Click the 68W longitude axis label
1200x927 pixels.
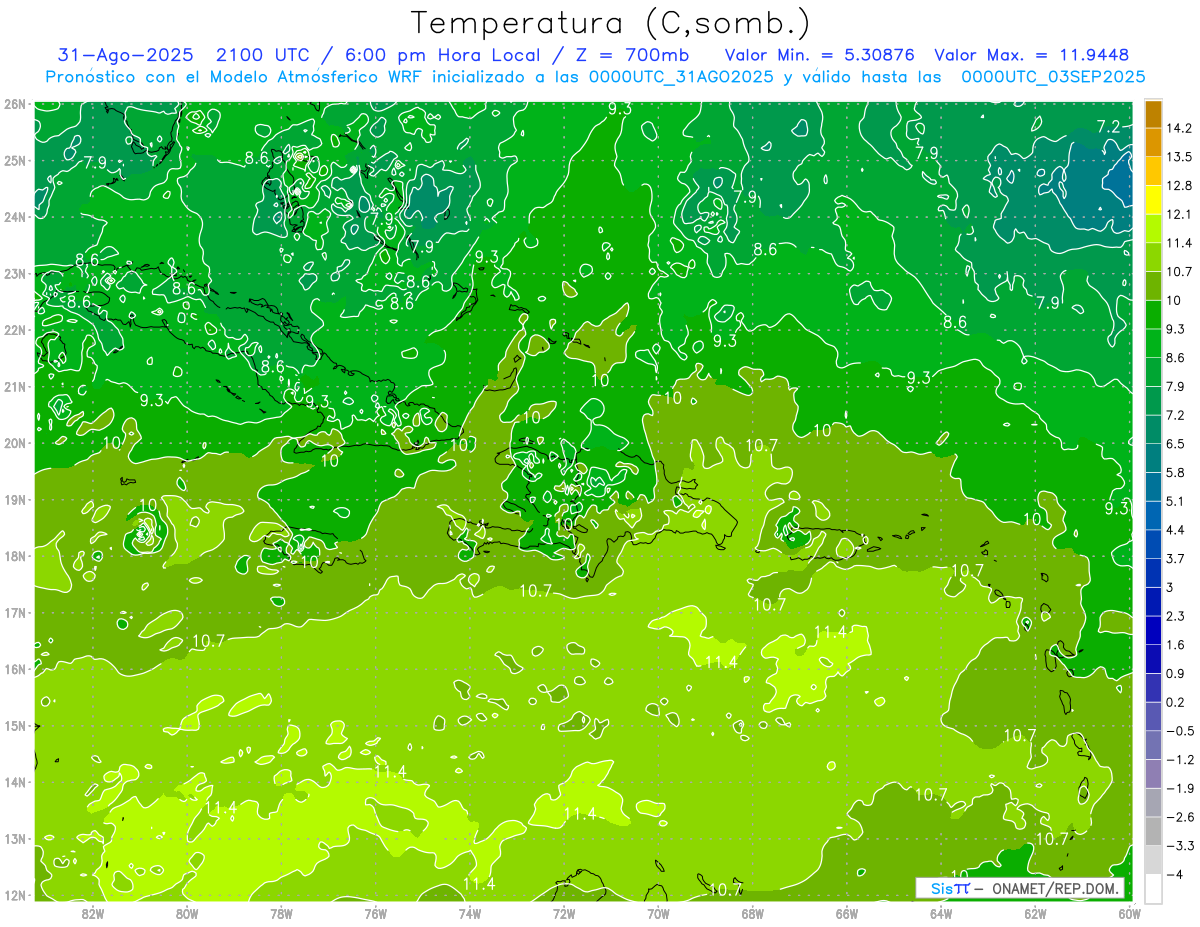click(753, 914)
